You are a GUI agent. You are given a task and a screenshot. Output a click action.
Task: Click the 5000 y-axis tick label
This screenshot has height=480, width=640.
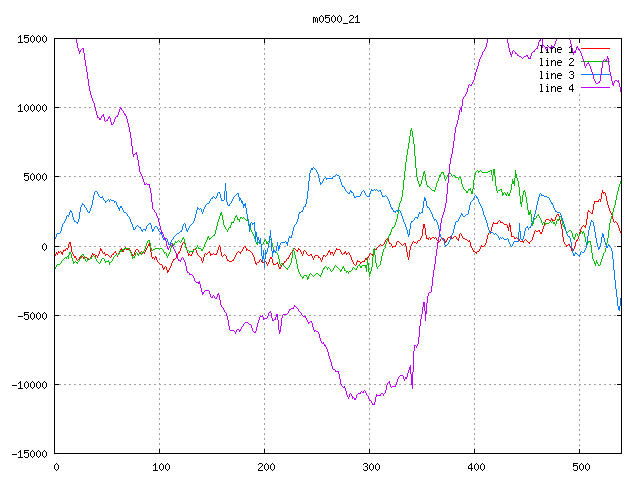(34, 177)
